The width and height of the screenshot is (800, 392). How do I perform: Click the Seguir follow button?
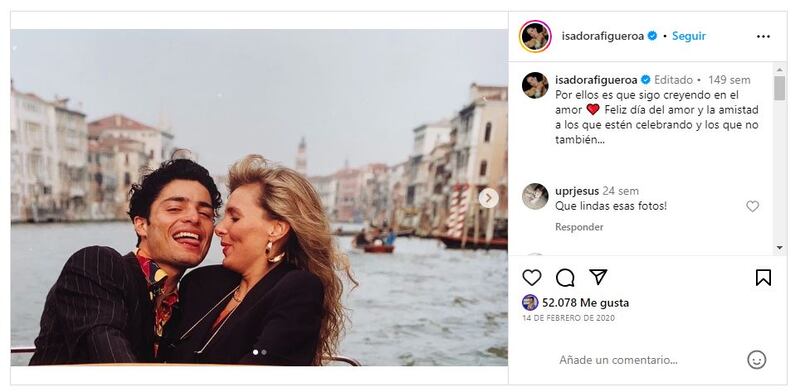tap(689, 36)
